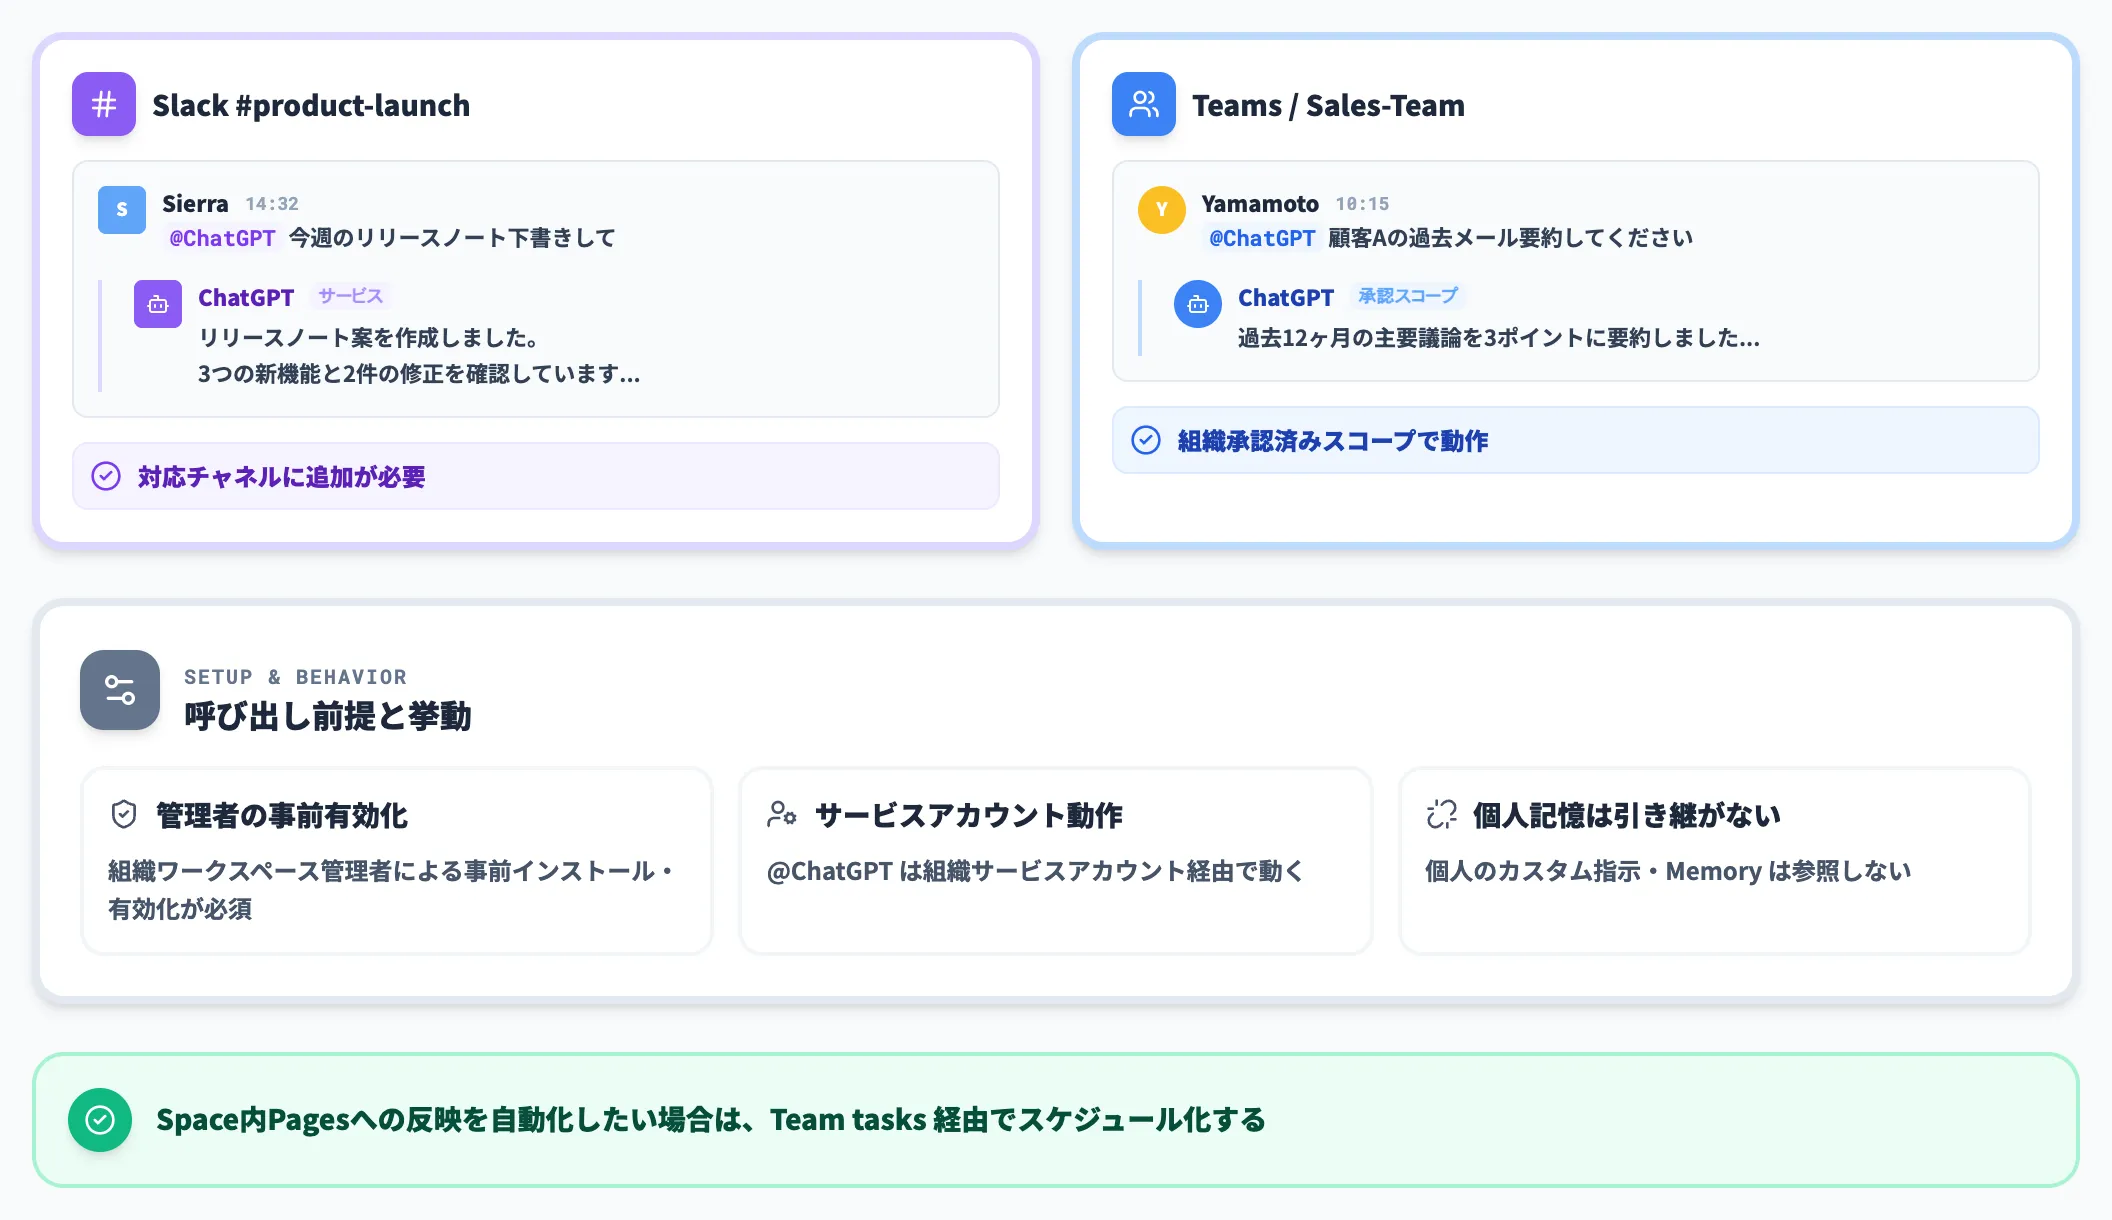Click @ChatGPT mention in Yamamoto's message

point(1262,238)
